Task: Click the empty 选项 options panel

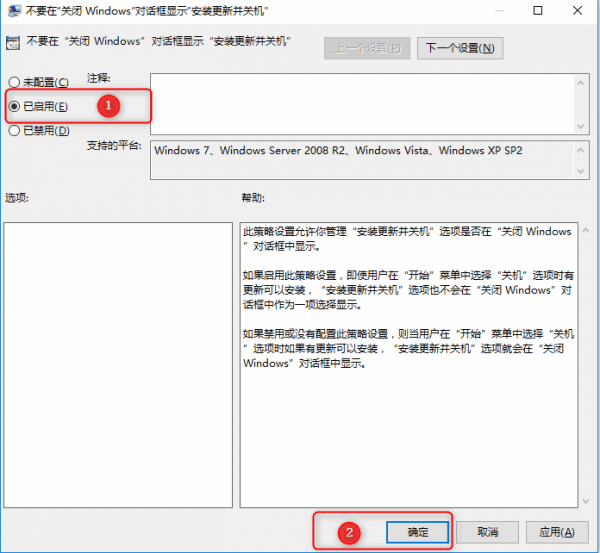Action: coord(117,360)
